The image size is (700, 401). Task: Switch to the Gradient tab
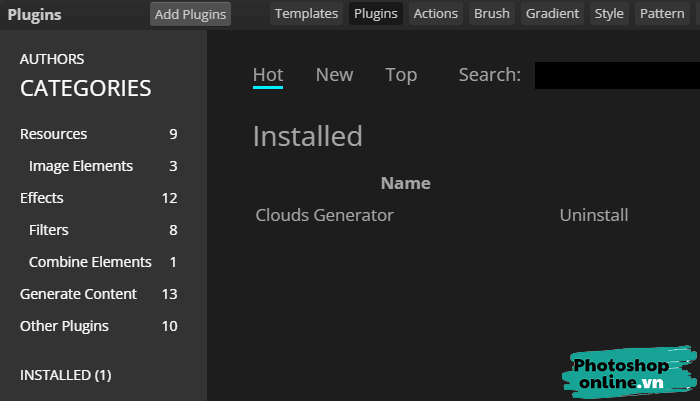click(552, 14)
